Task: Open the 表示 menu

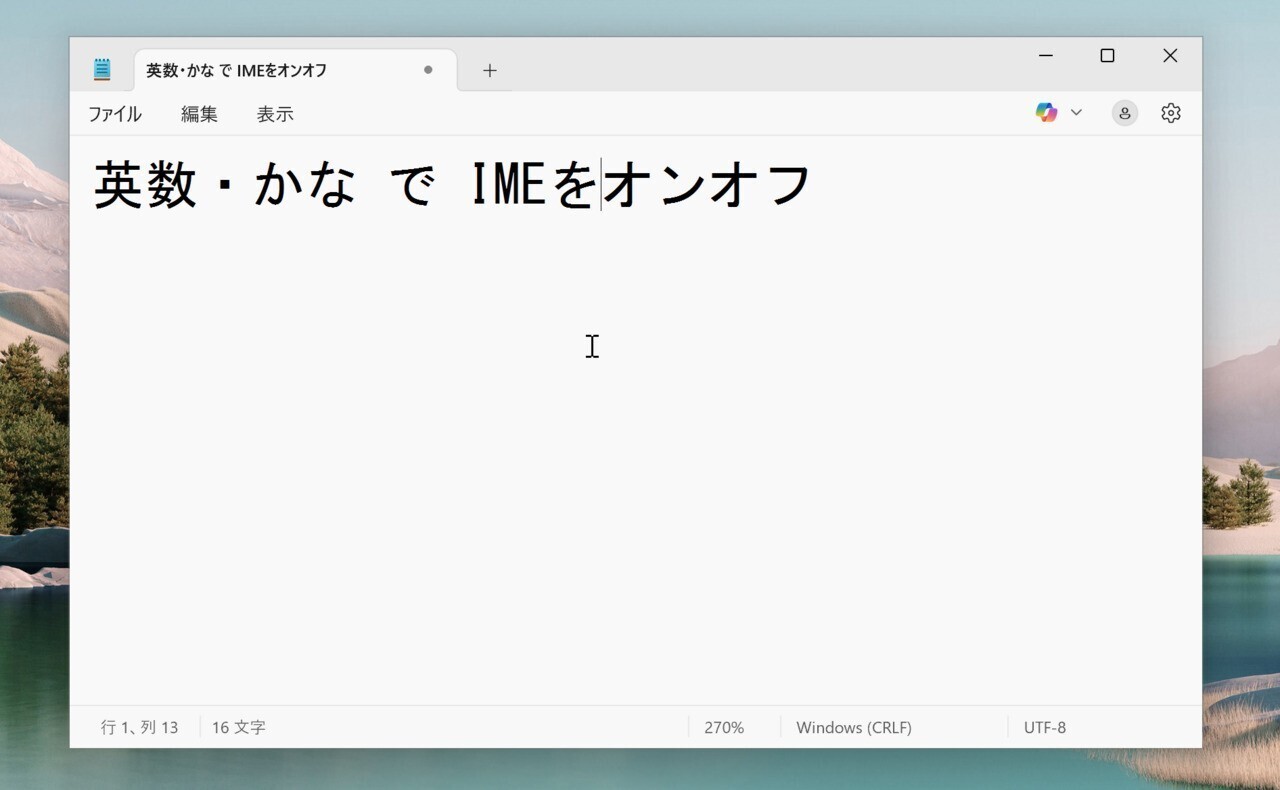Action: pos(275,114)
